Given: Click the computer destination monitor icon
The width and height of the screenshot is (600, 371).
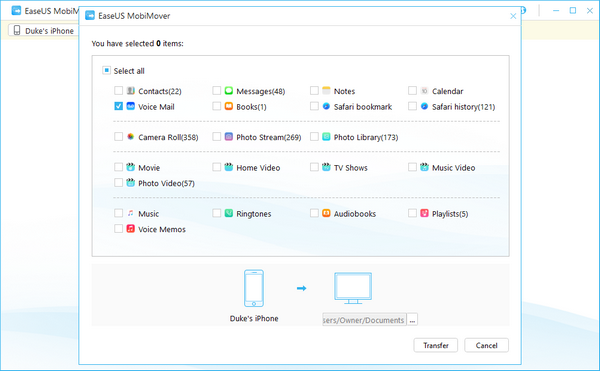Looking at the screenshot, I should pos(353,288).
